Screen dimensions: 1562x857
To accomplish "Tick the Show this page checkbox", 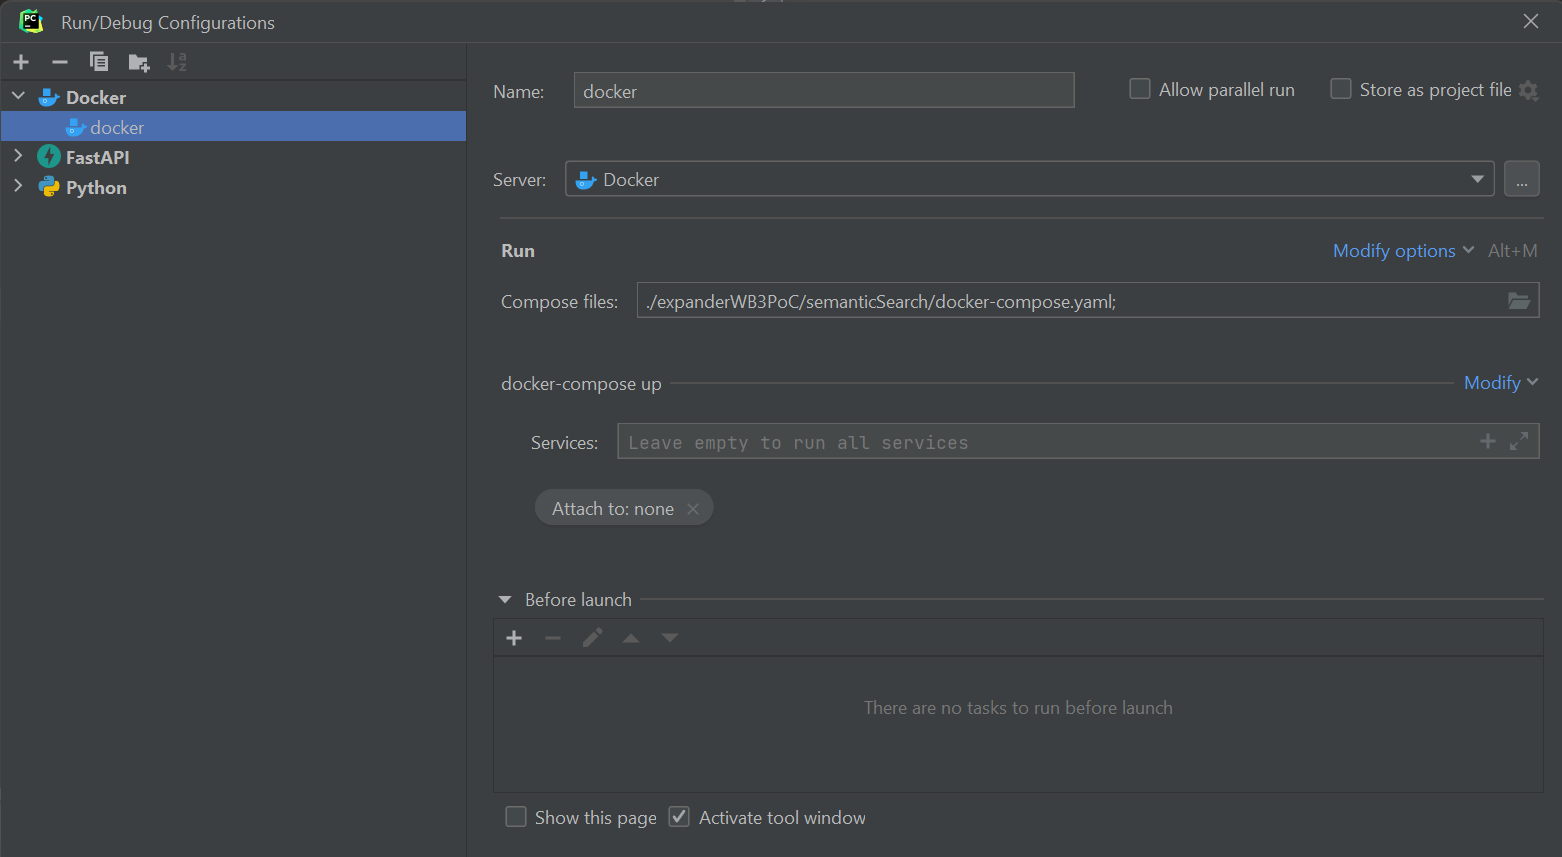I will click(516, 817).
